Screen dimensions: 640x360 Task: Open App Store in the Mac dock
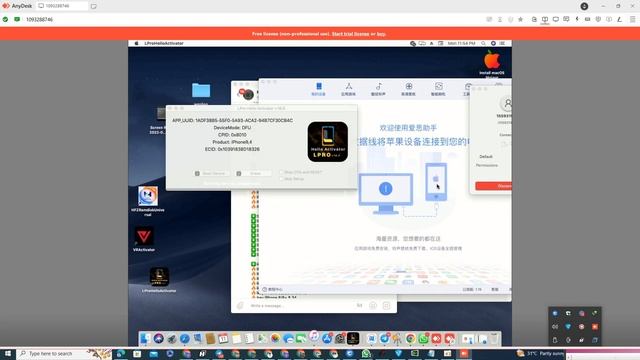[327, 338]
